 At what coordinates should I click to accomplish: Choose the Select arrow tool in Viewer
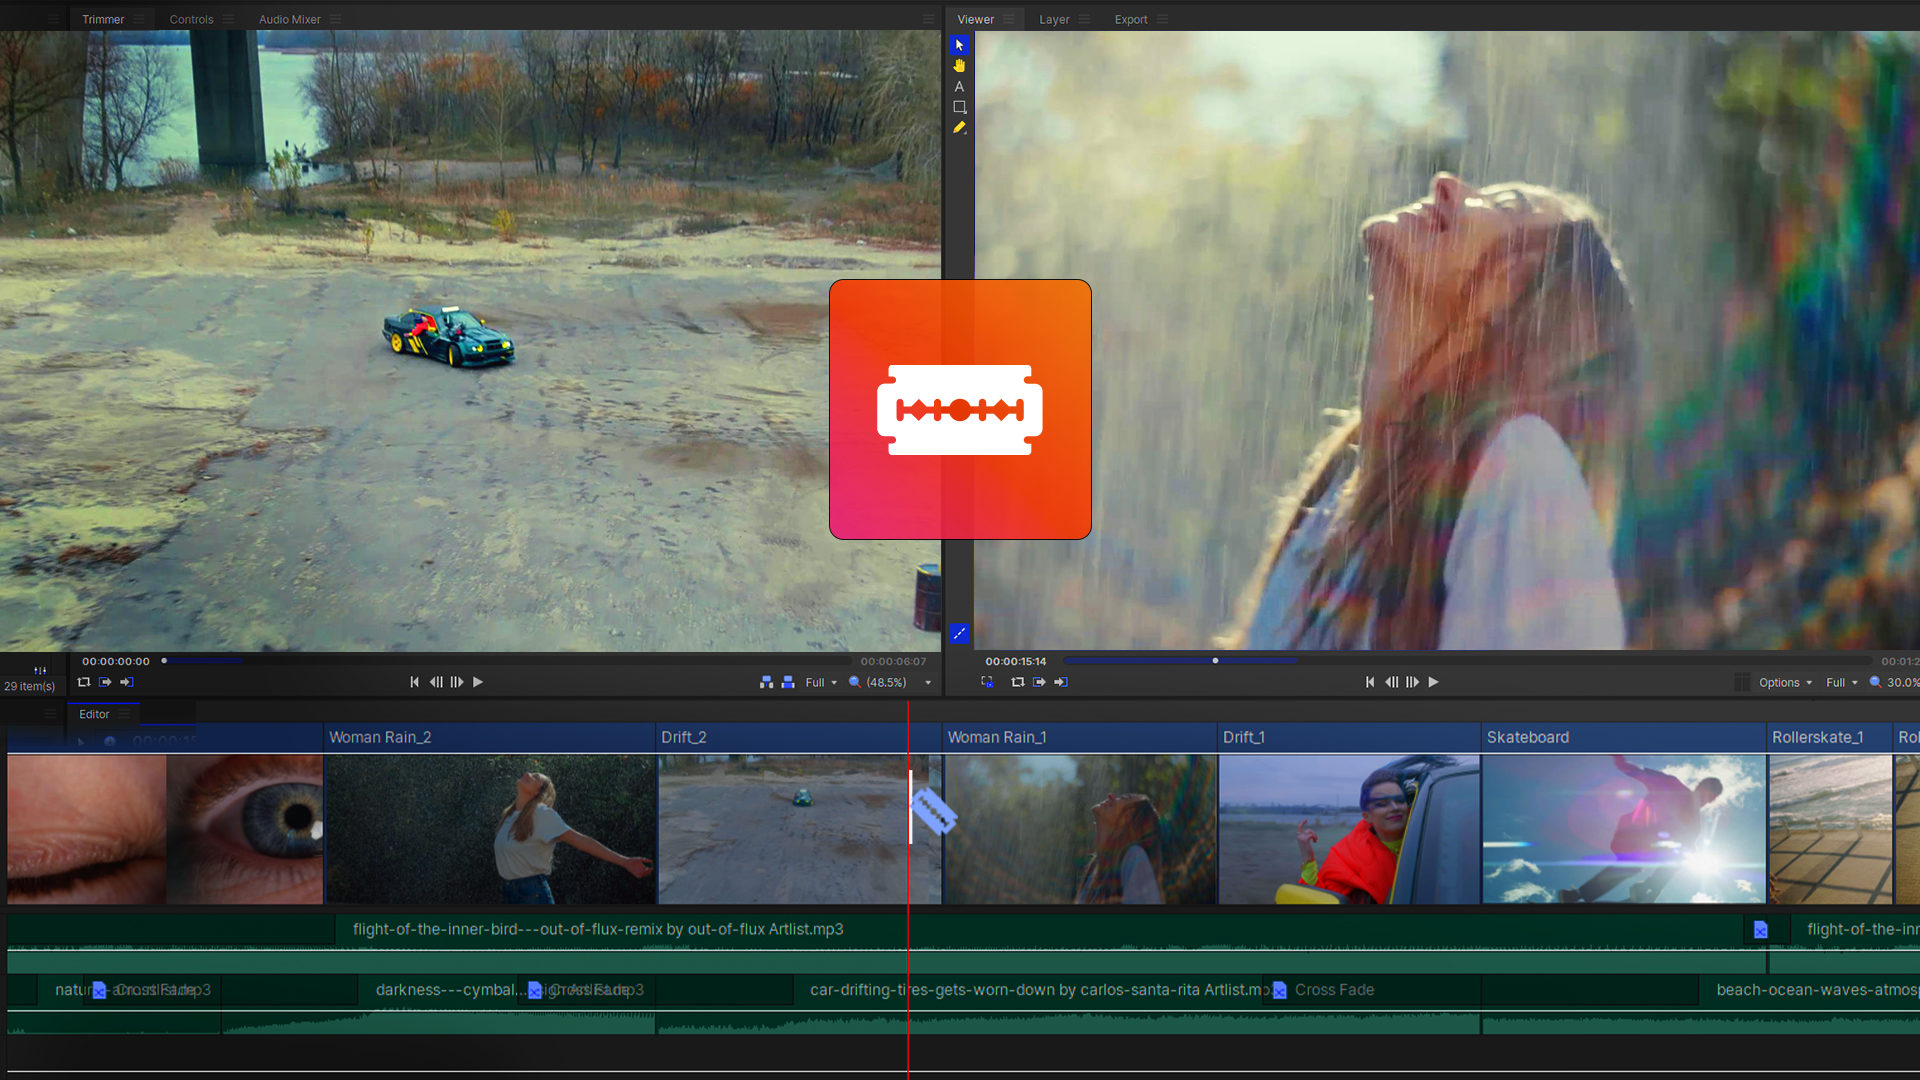tap(959, 45)
